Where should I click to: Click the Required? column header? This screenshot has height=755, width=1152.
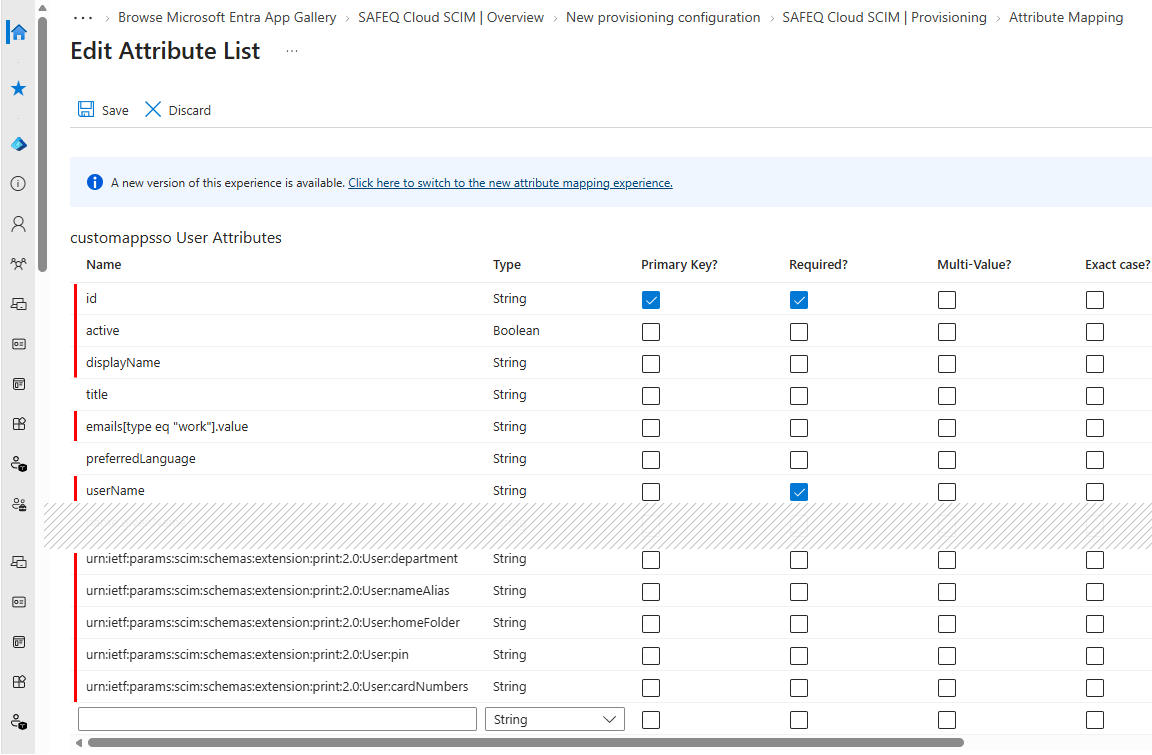coord(818,264)
